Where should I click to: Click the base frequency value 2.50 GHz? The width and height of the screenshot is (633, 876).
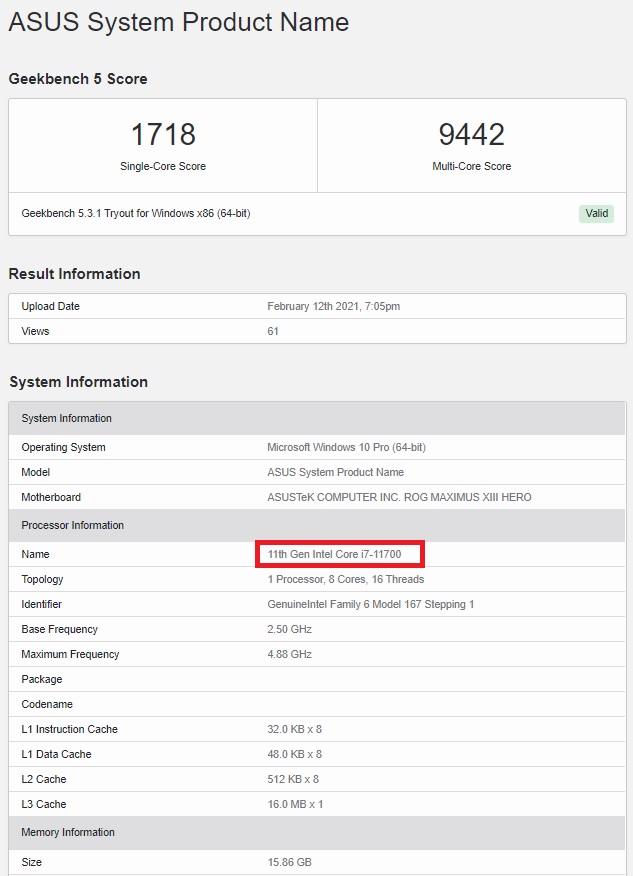point(289,629)
